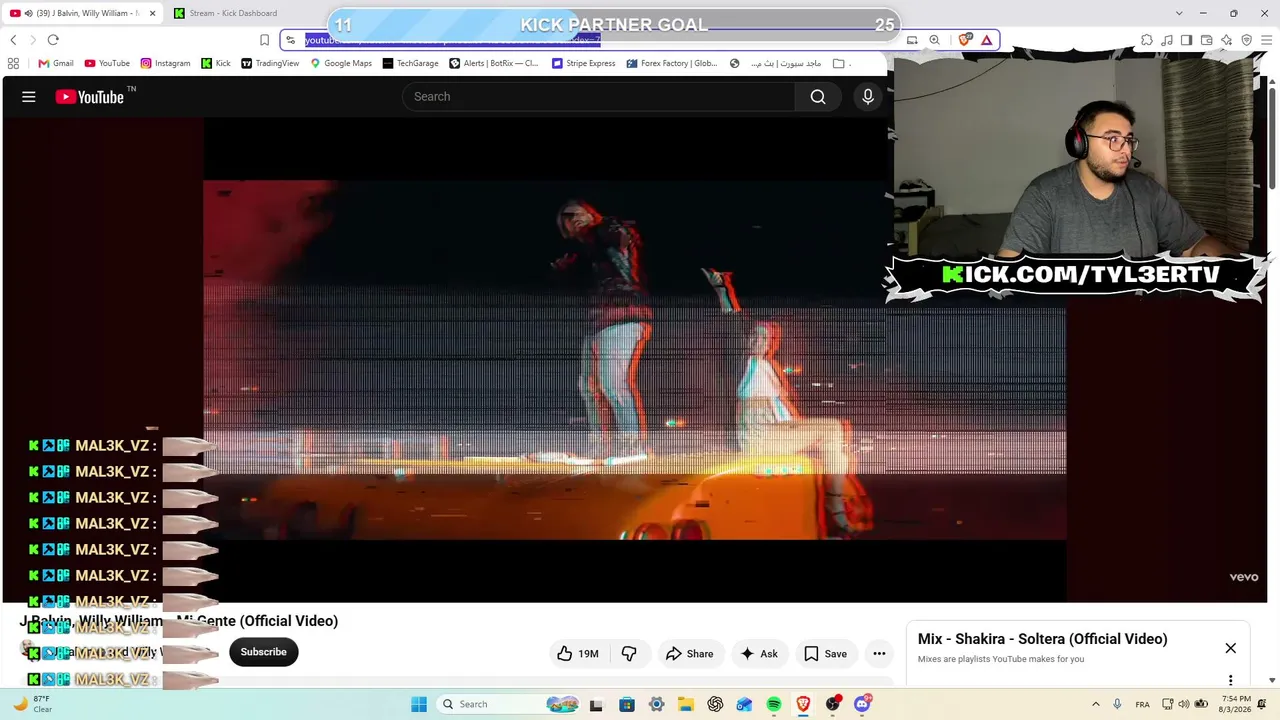Close the Mix - Shakira playlist panel
The width and height of the screenshot is (1280, 720).
tap(1231, 648)
